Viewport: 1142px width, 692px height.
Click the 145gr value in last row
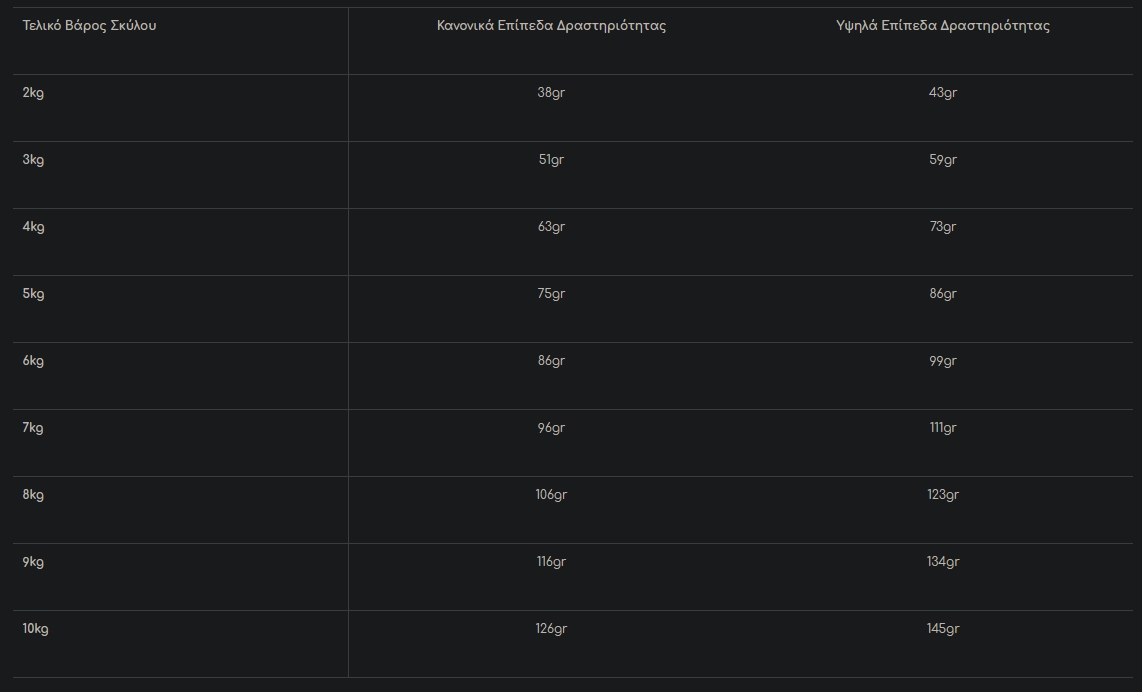point(943,629)
